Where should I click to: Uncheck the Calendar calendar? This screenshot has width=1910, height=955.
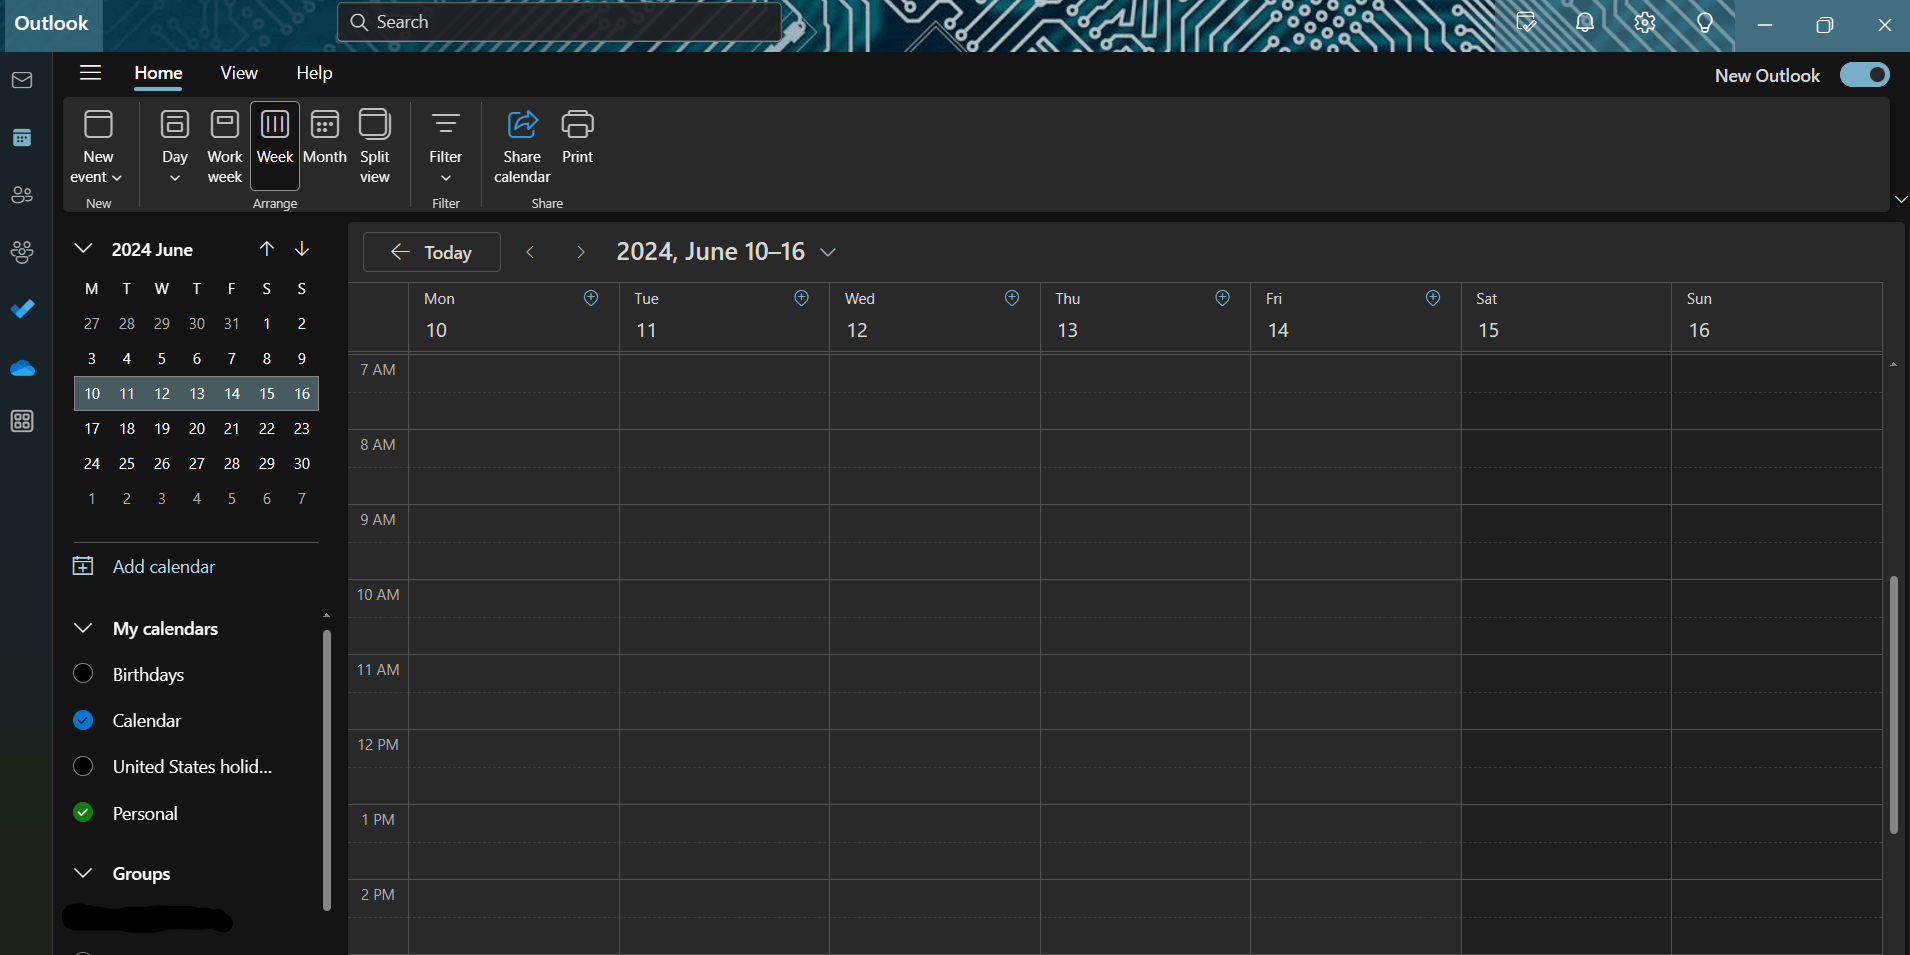[x=83, y=720]
